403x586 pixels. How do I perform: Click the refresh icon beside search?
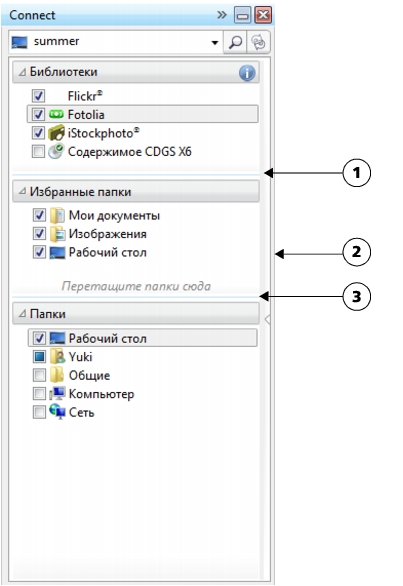coord(258,42)
